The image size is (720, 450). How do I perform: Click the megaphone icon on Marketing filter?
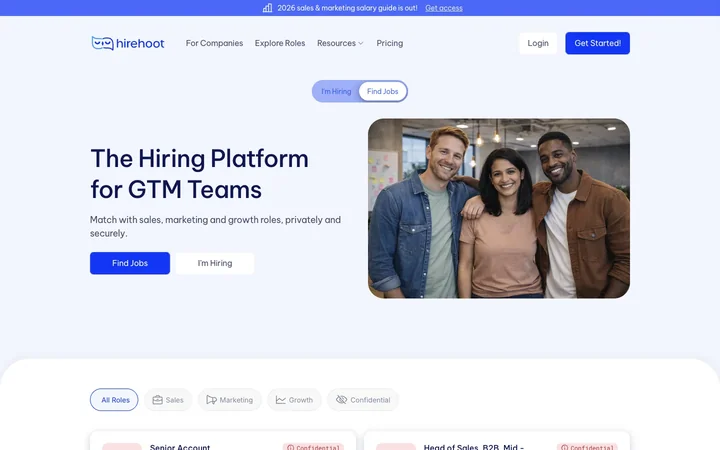point(211,400)
